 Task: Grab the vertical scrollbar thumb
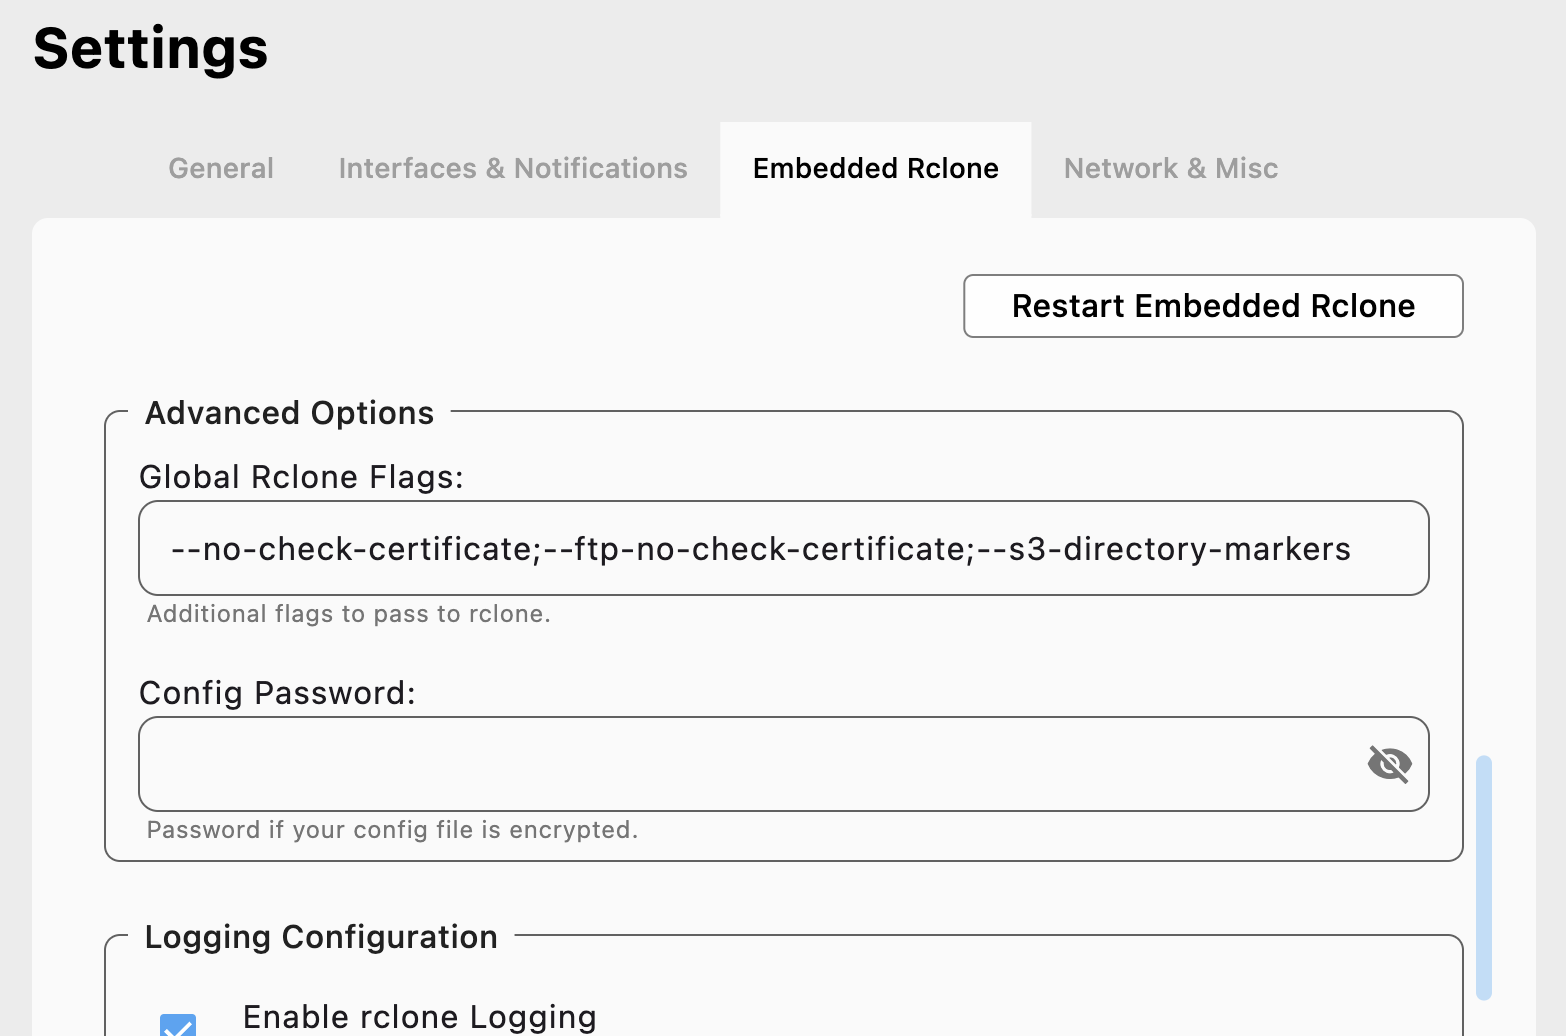pyautogui.click(x=1484, y=877)
